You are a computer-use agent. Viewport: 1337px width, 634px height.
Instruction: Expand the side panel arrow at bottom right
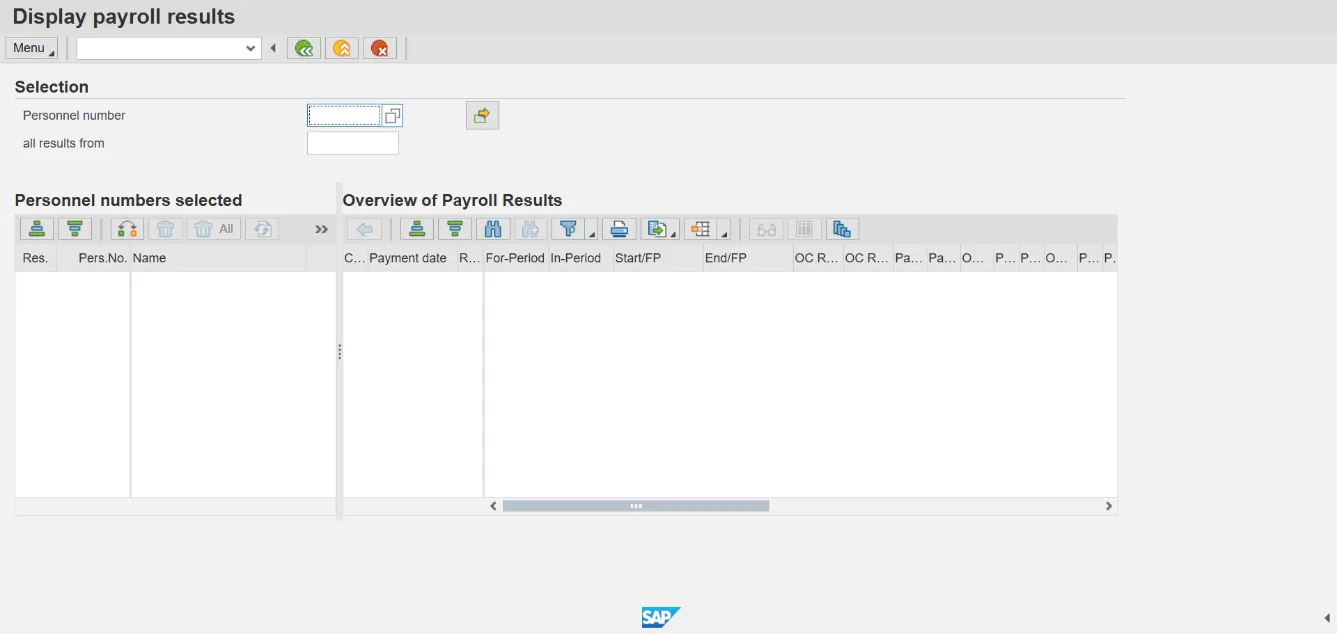click(1327, 618)
